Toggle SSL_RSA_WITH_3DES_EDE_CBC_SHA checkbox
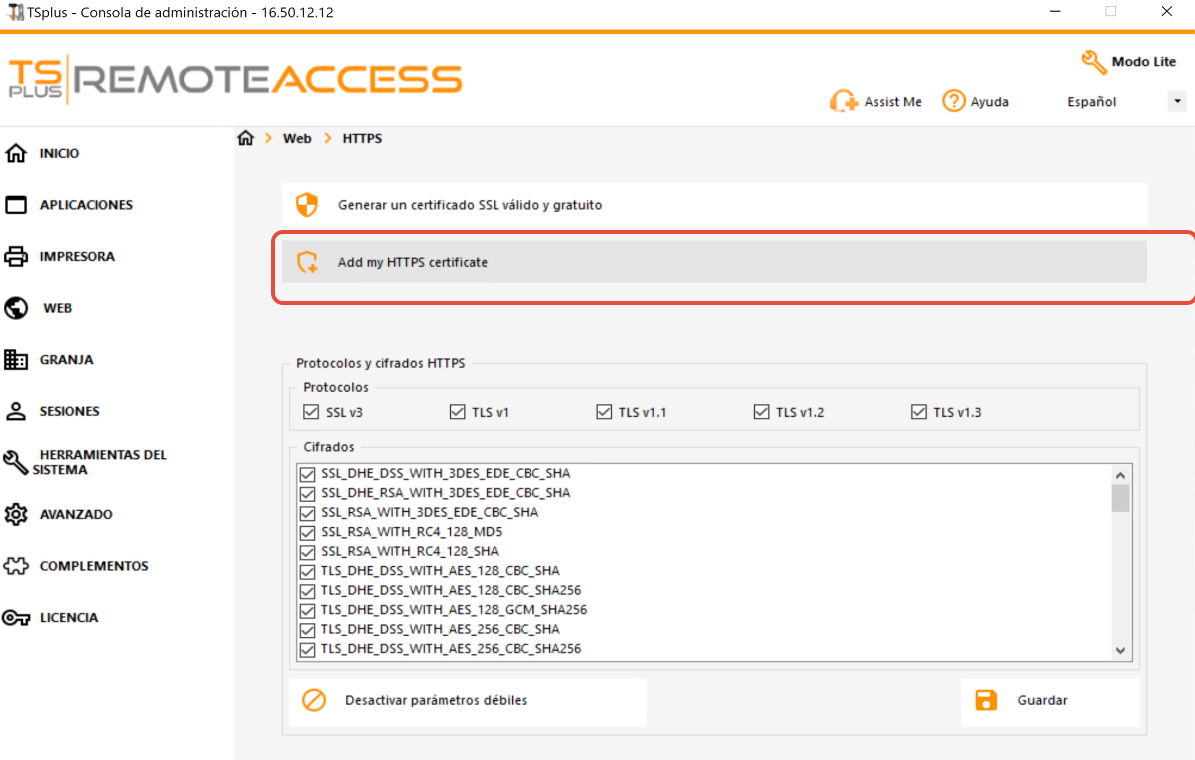 307,513
